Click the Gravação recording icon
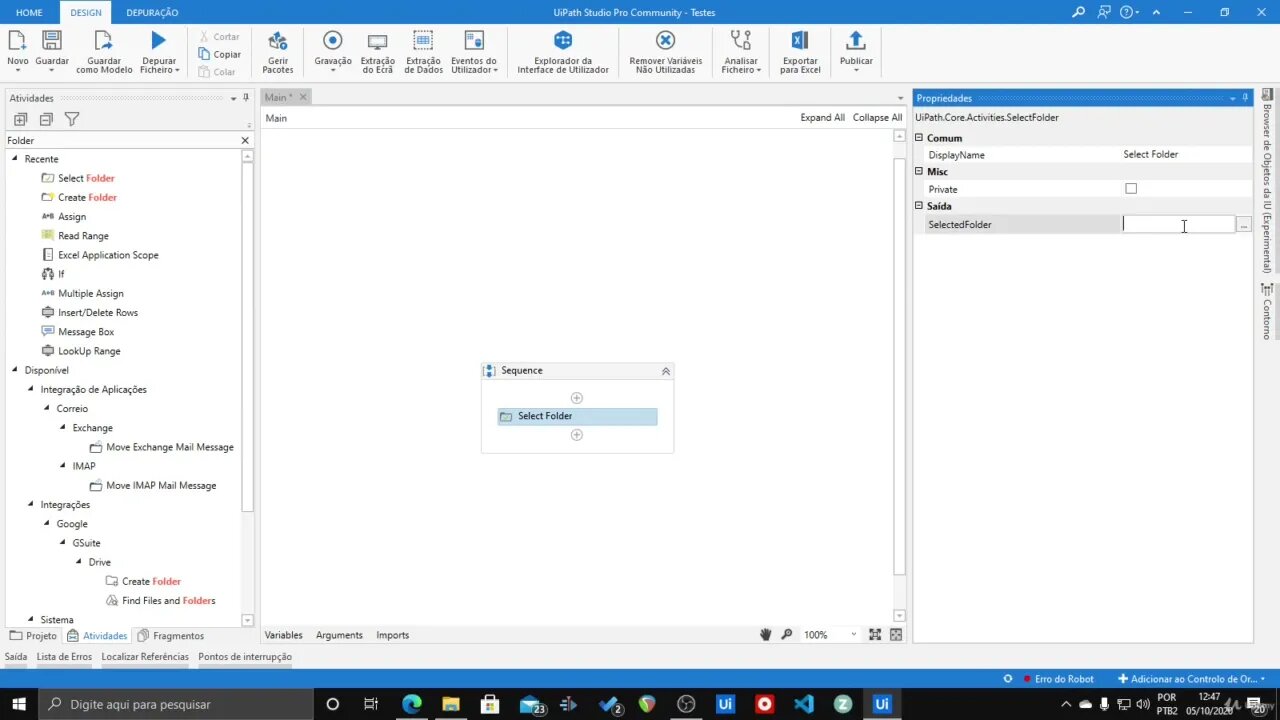The width and height of the screenshot is (1280, 720). 333,41
